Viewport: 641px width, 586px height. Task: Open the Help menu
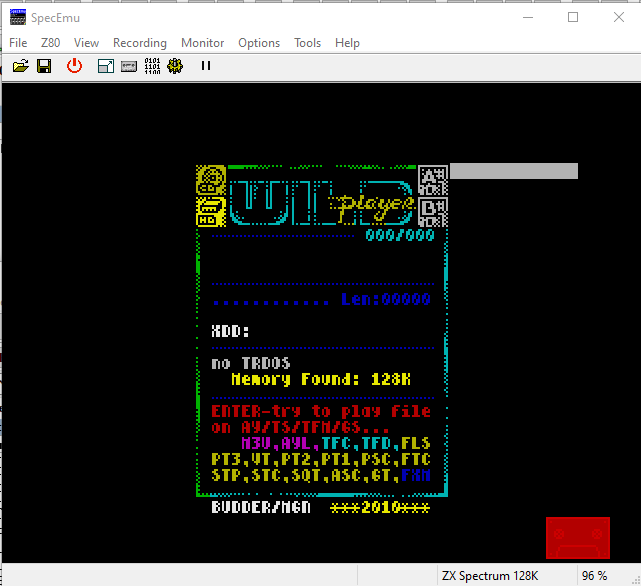coord(347,43)
